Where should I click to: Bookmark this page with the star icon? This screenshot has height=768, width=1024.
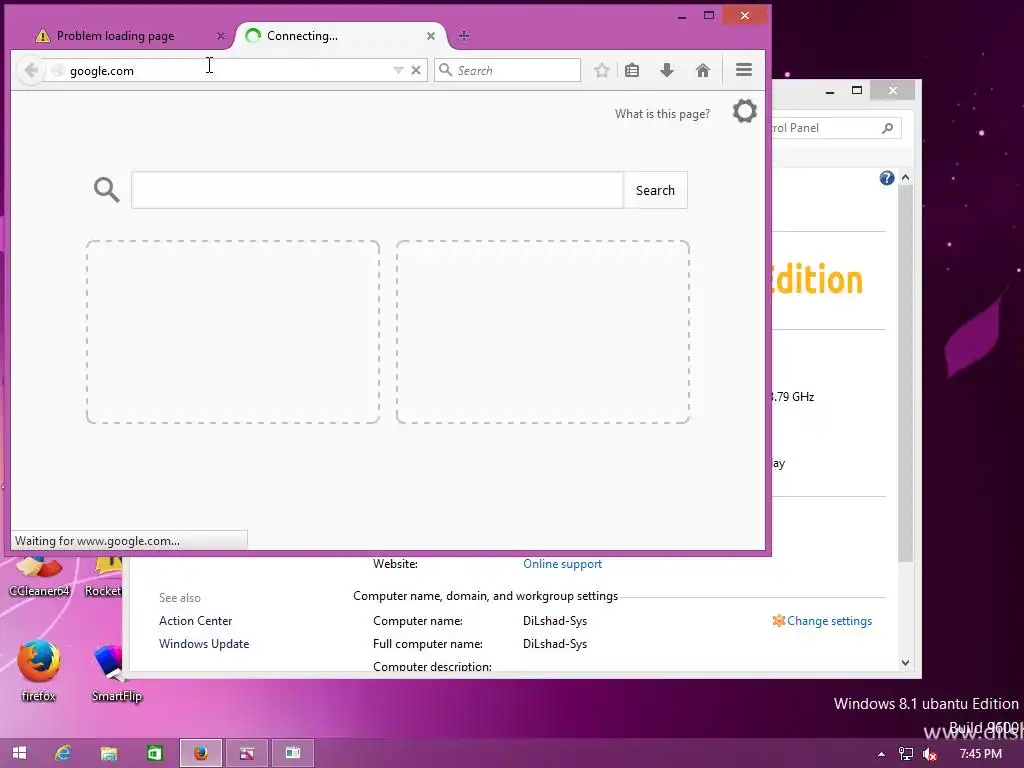(x=601, y=71)
